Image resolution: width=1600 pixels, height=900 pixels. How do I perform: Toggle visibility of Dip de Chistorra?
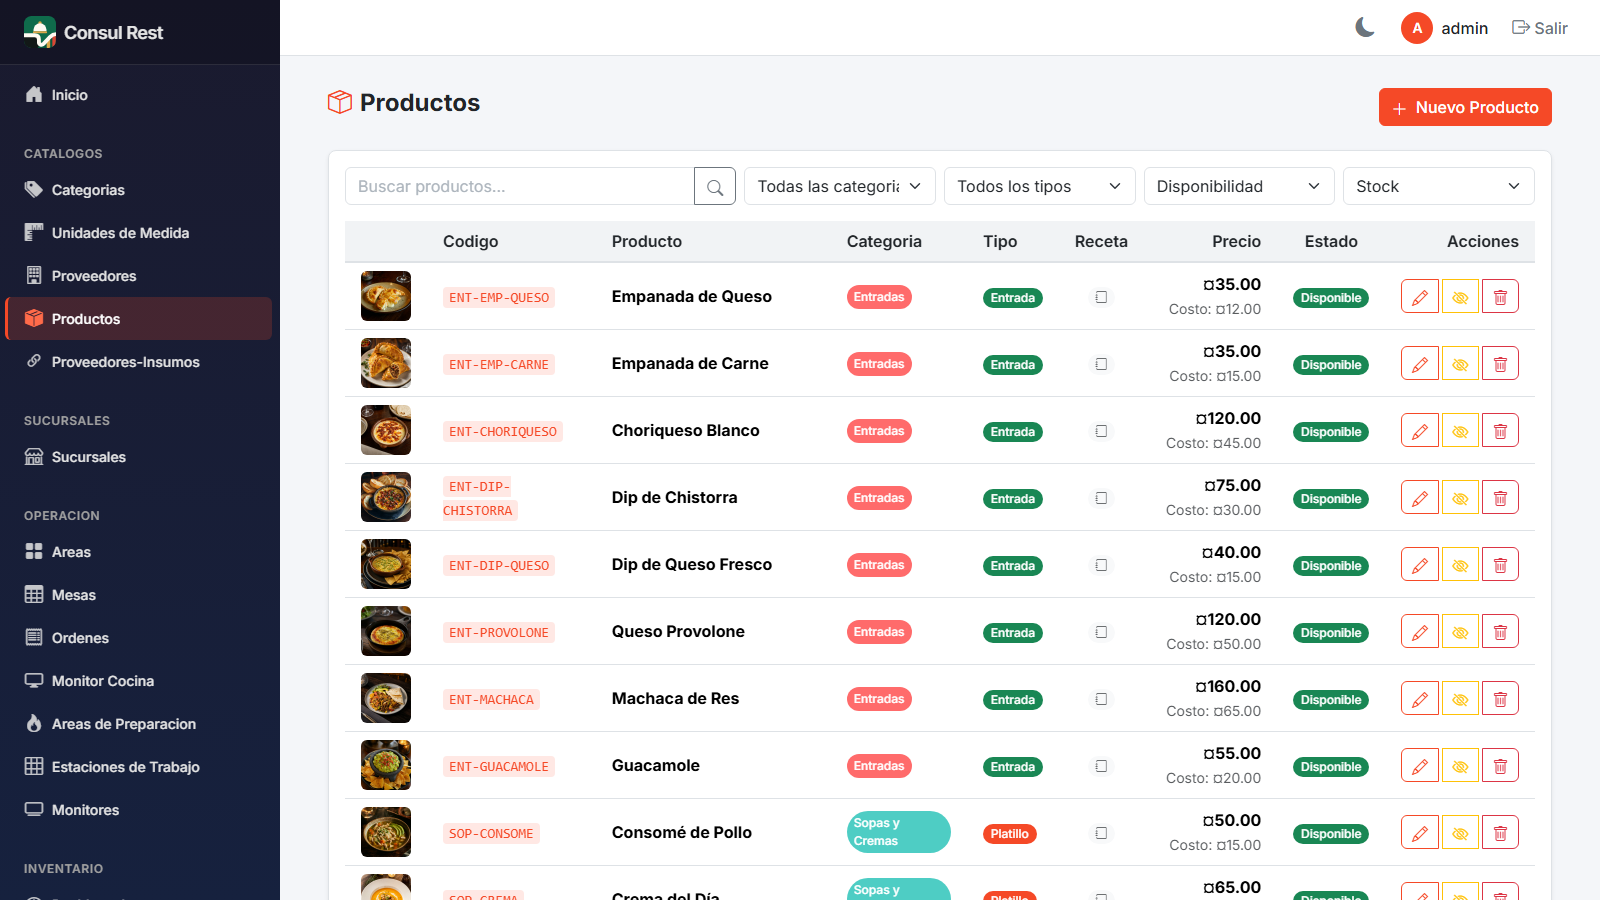(1460, 498)
